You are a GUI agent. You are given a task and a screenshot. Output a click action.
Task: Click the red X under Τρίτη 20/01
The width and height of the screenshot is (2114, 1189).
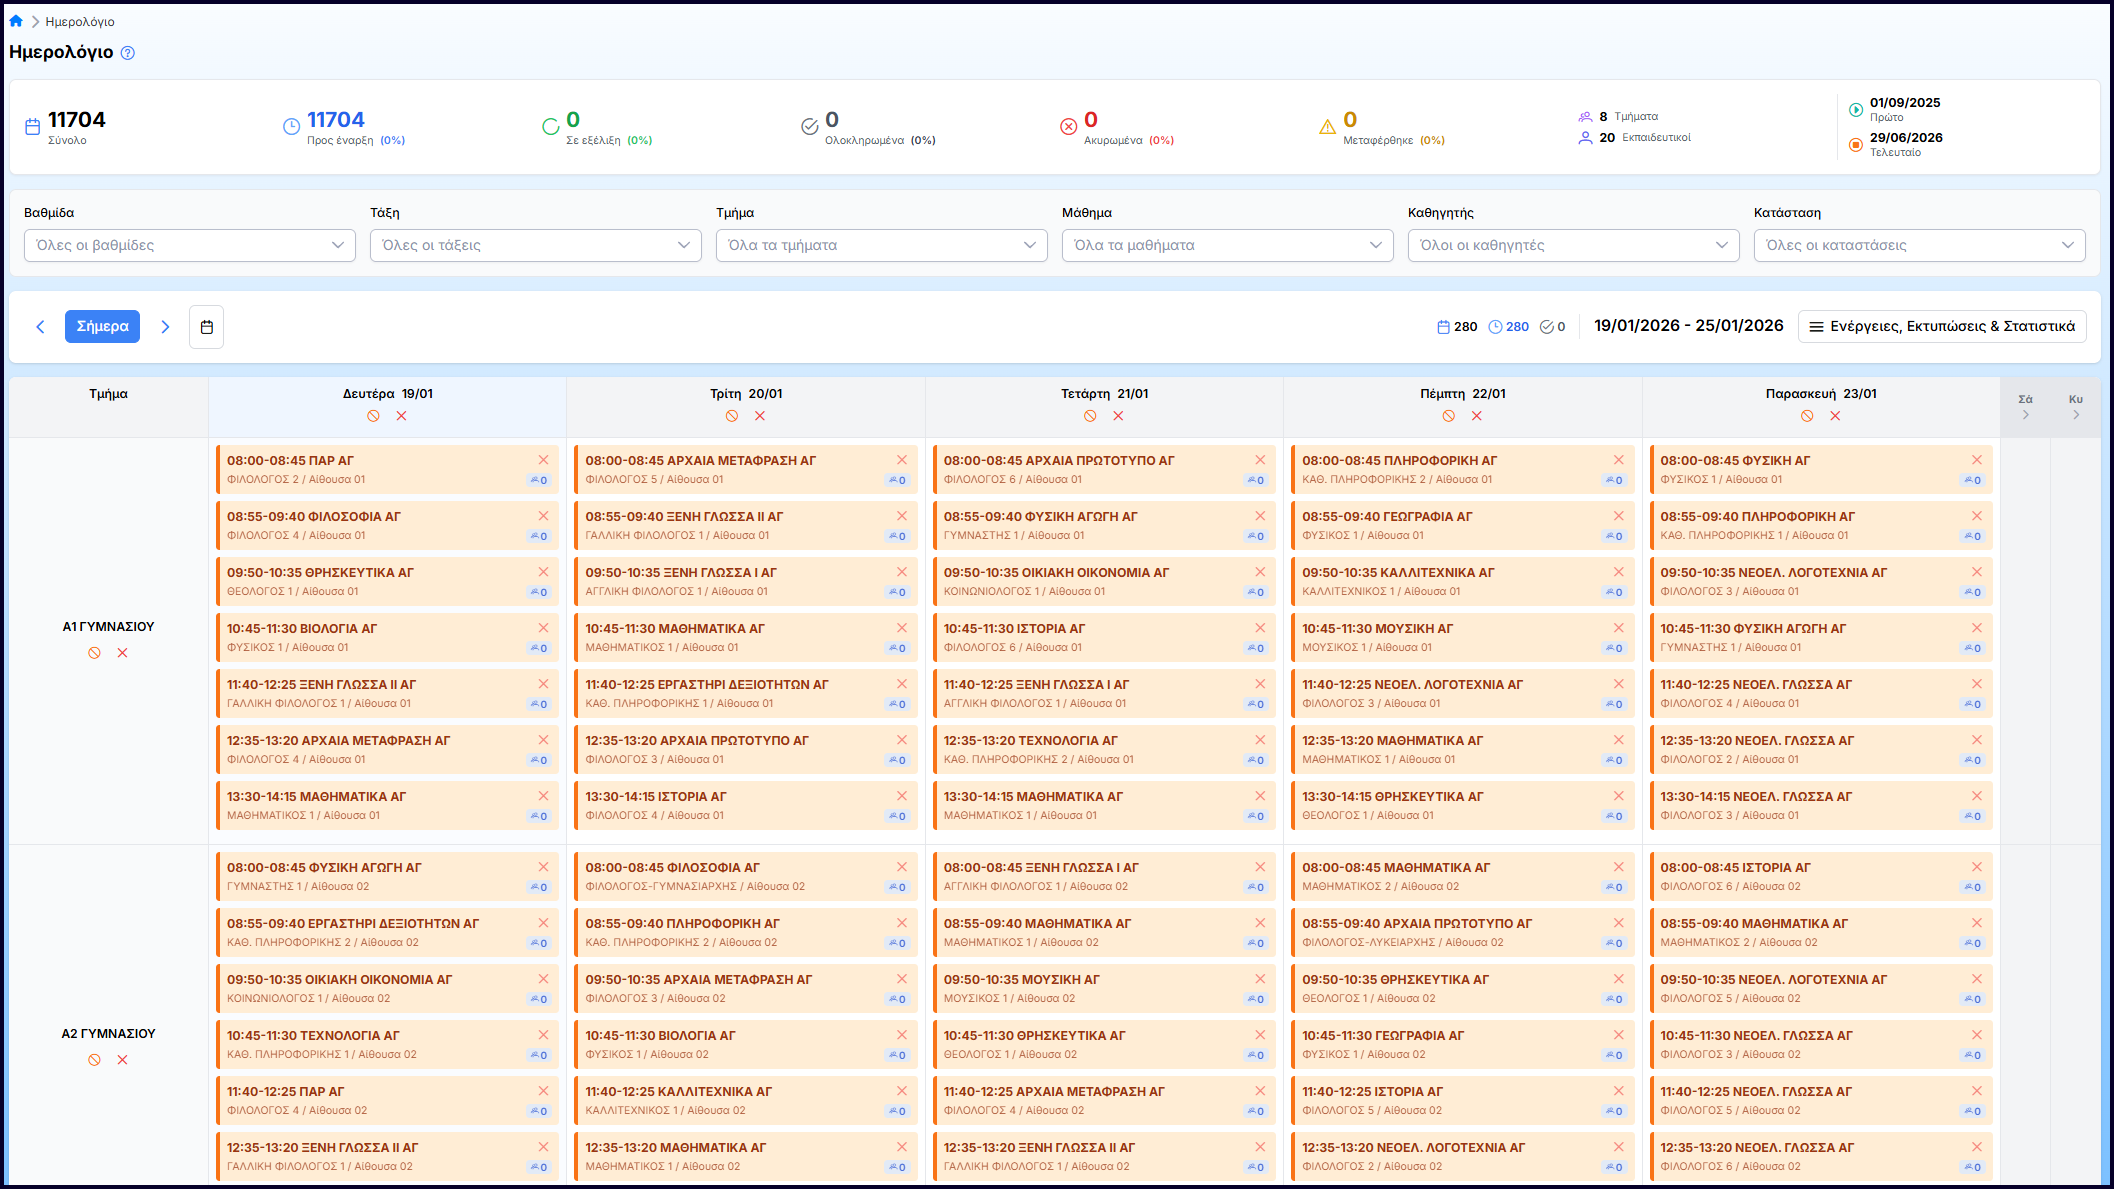(760, 416)
